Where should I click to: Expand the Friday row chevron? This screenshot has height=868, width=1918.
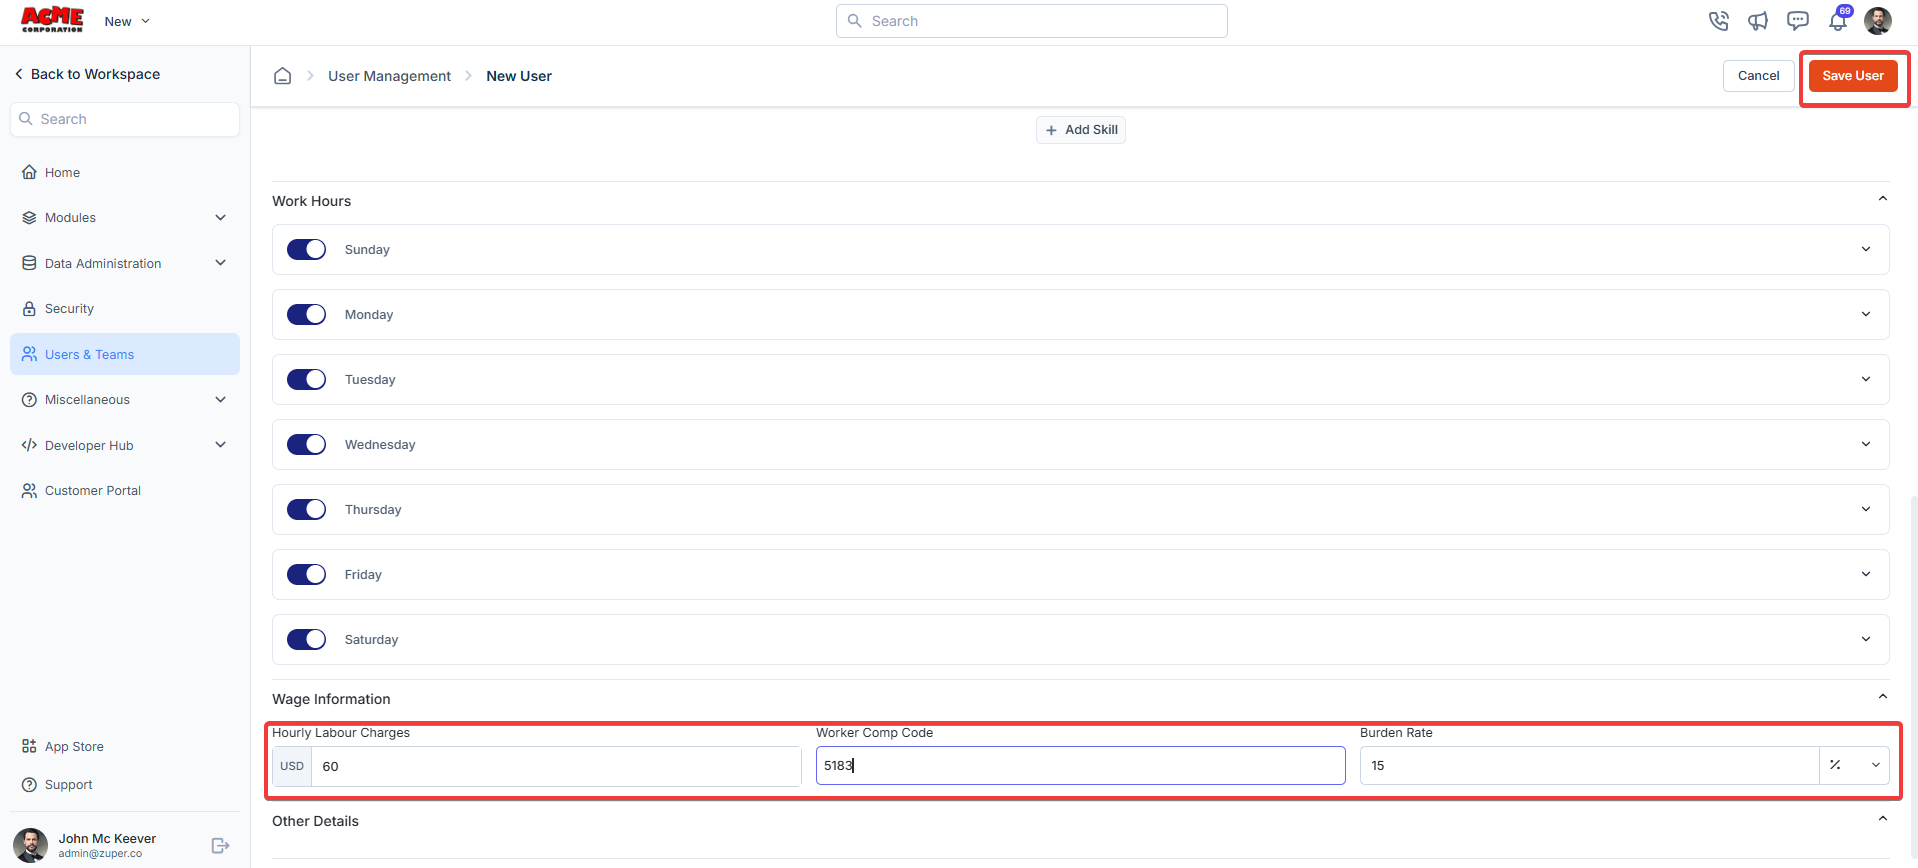click(x=1866, y=574)
